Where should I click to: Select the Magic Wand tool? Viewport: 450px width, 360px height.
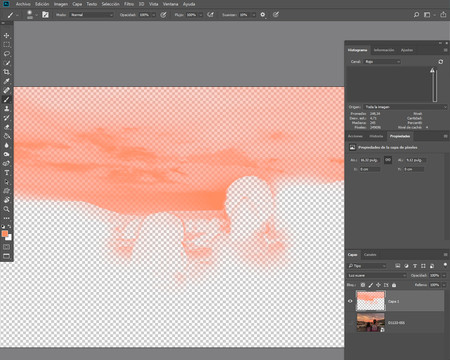pyautogui.click(x=6, y=63)
